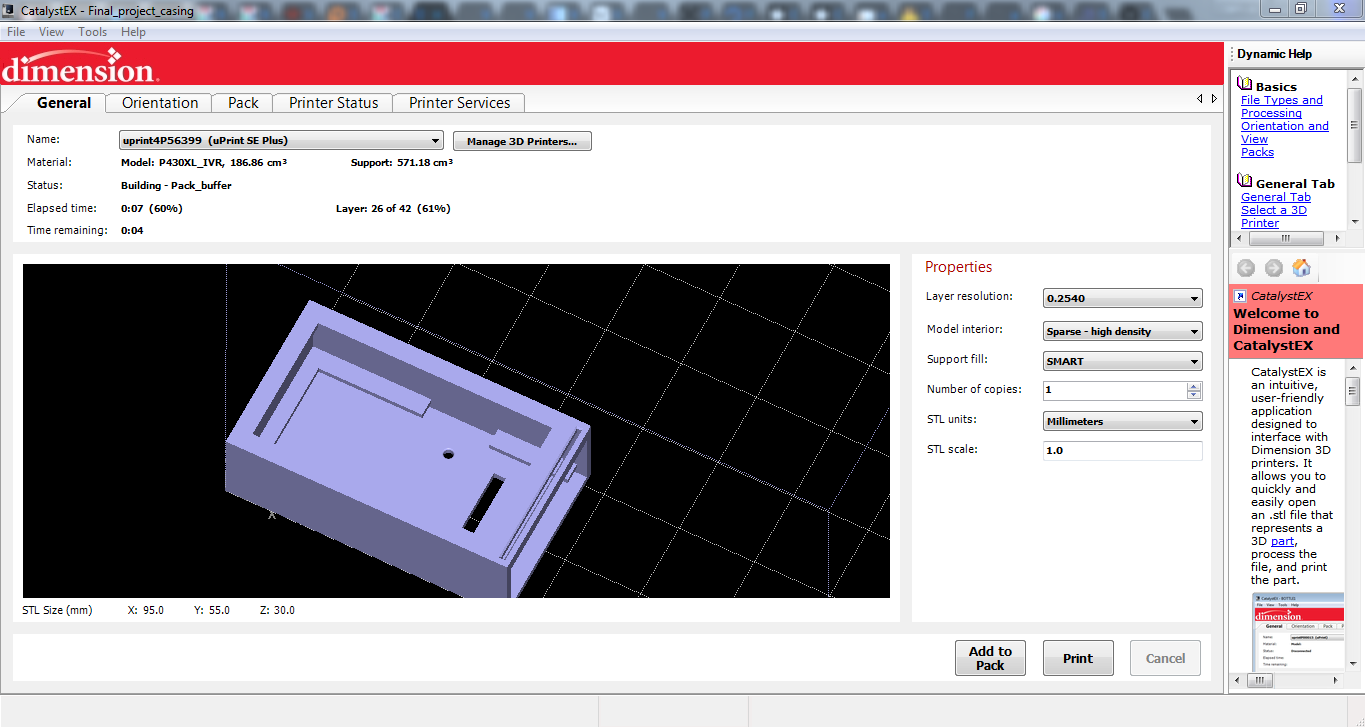Click the Time remaining '0:04' value

pyautogui.click(x=133, y=231)
